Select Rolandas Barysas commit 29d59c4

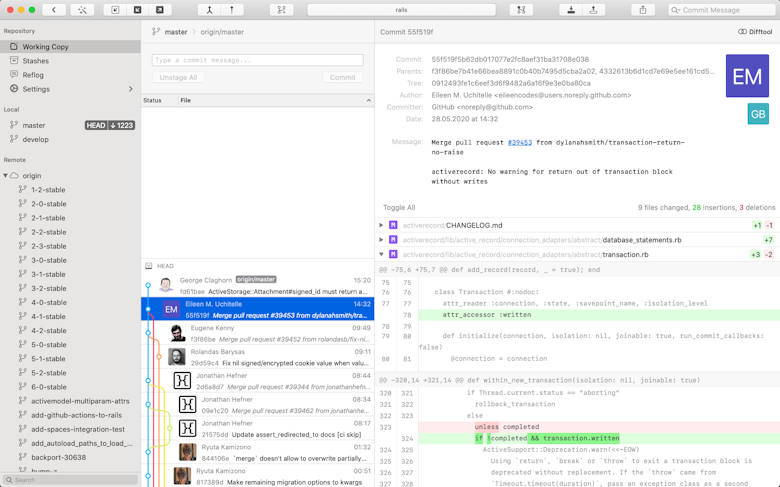pos(258,357)
